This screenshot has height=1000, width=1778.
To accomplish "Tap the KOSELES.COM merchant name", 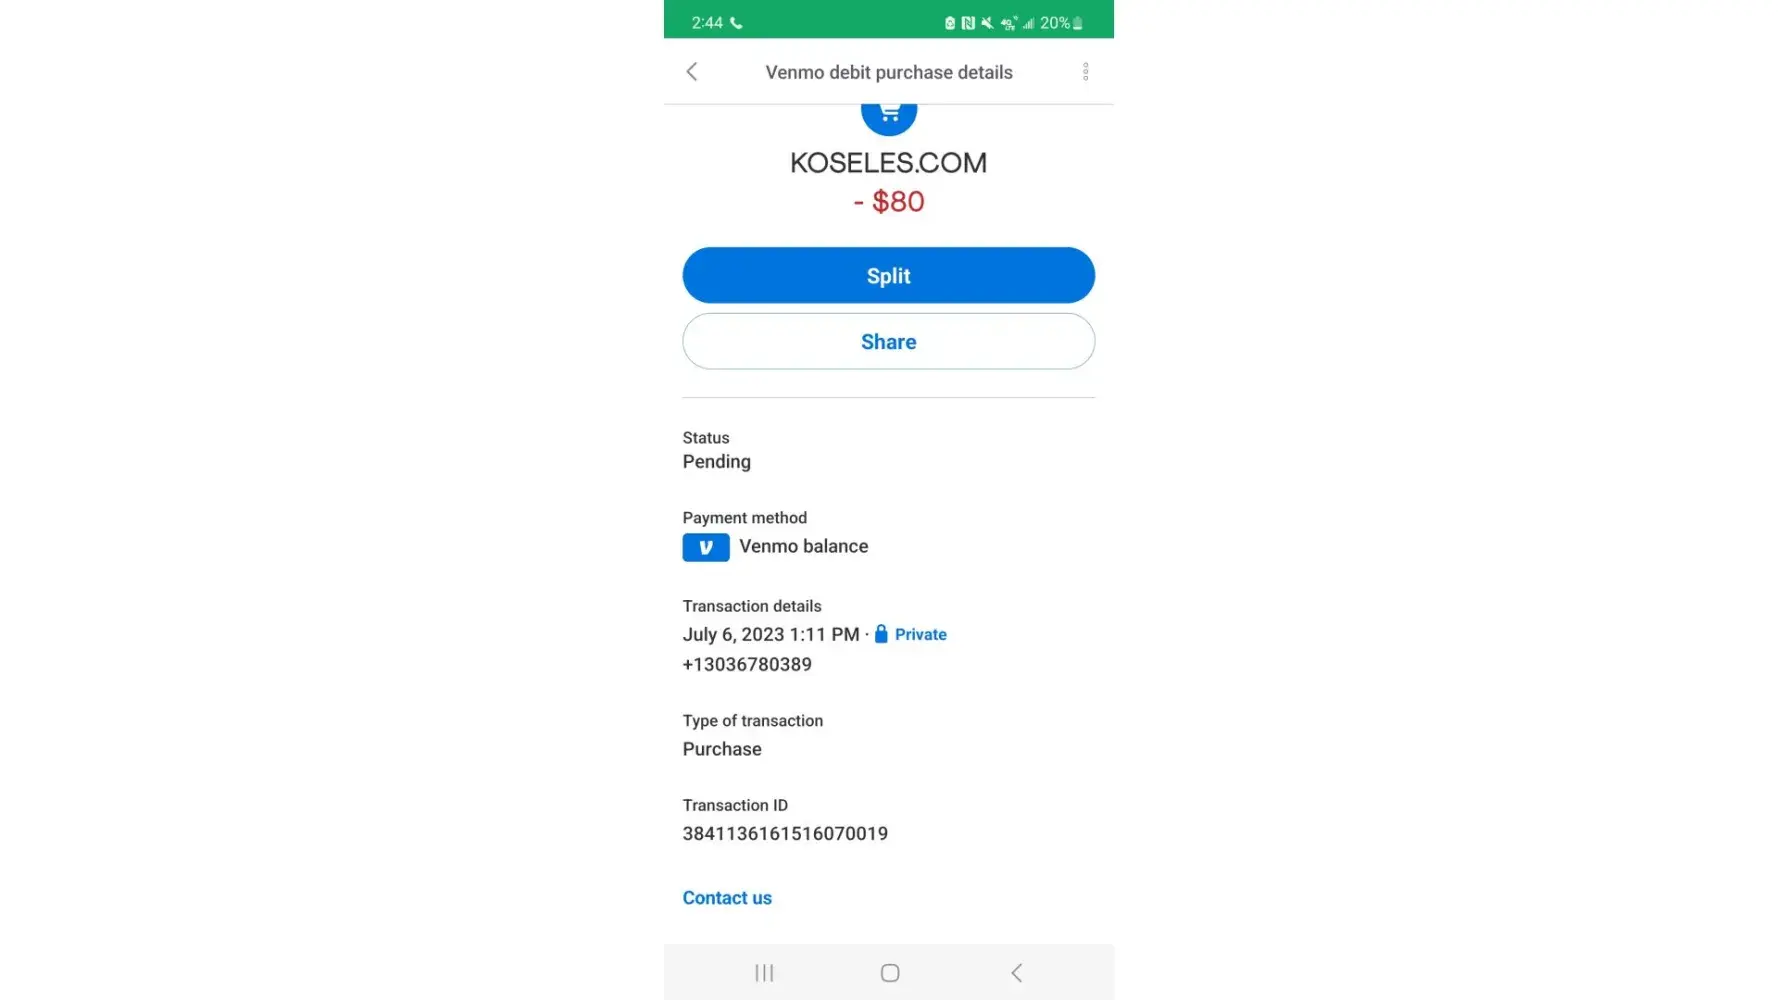I will click(x=889, y=163).
